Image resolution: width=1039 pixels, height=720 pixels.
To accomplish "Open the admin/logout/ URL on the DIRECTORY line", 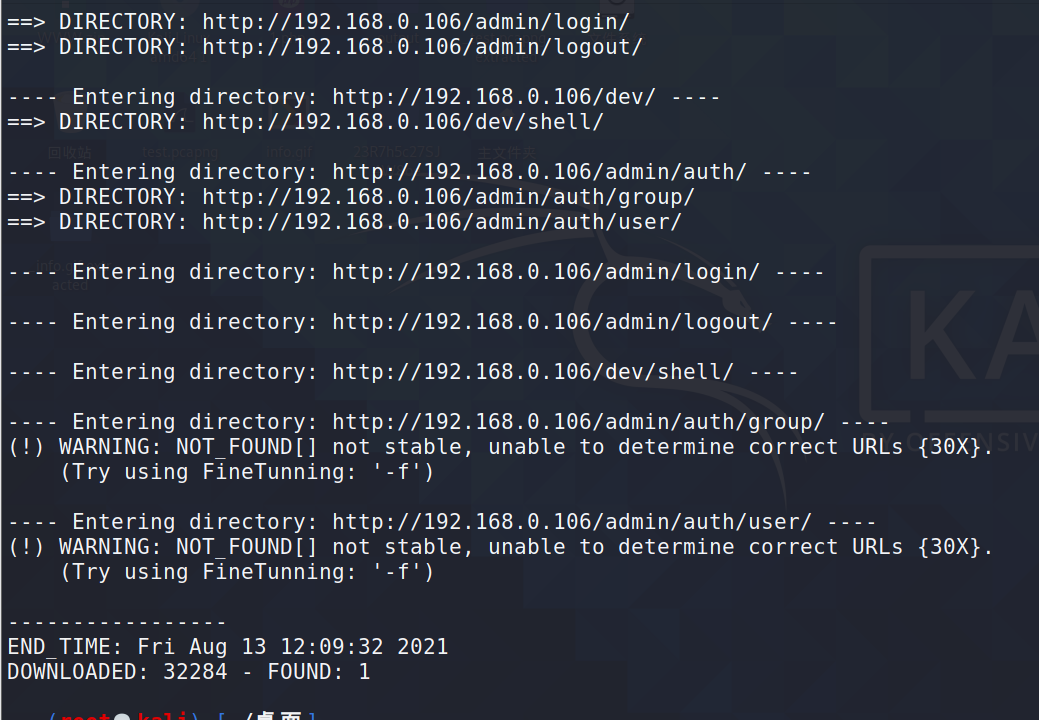I will click(x=422, y=47).
